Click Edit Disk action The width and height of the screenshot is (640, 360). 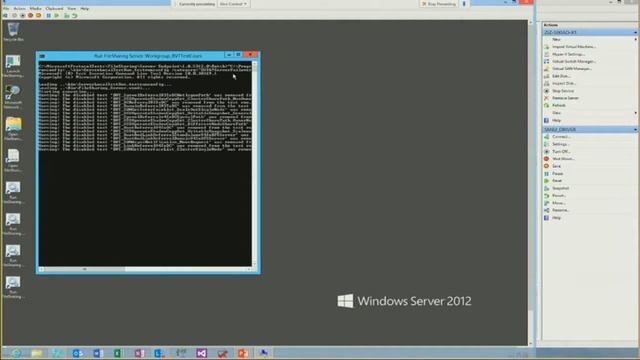coord(561,76)
